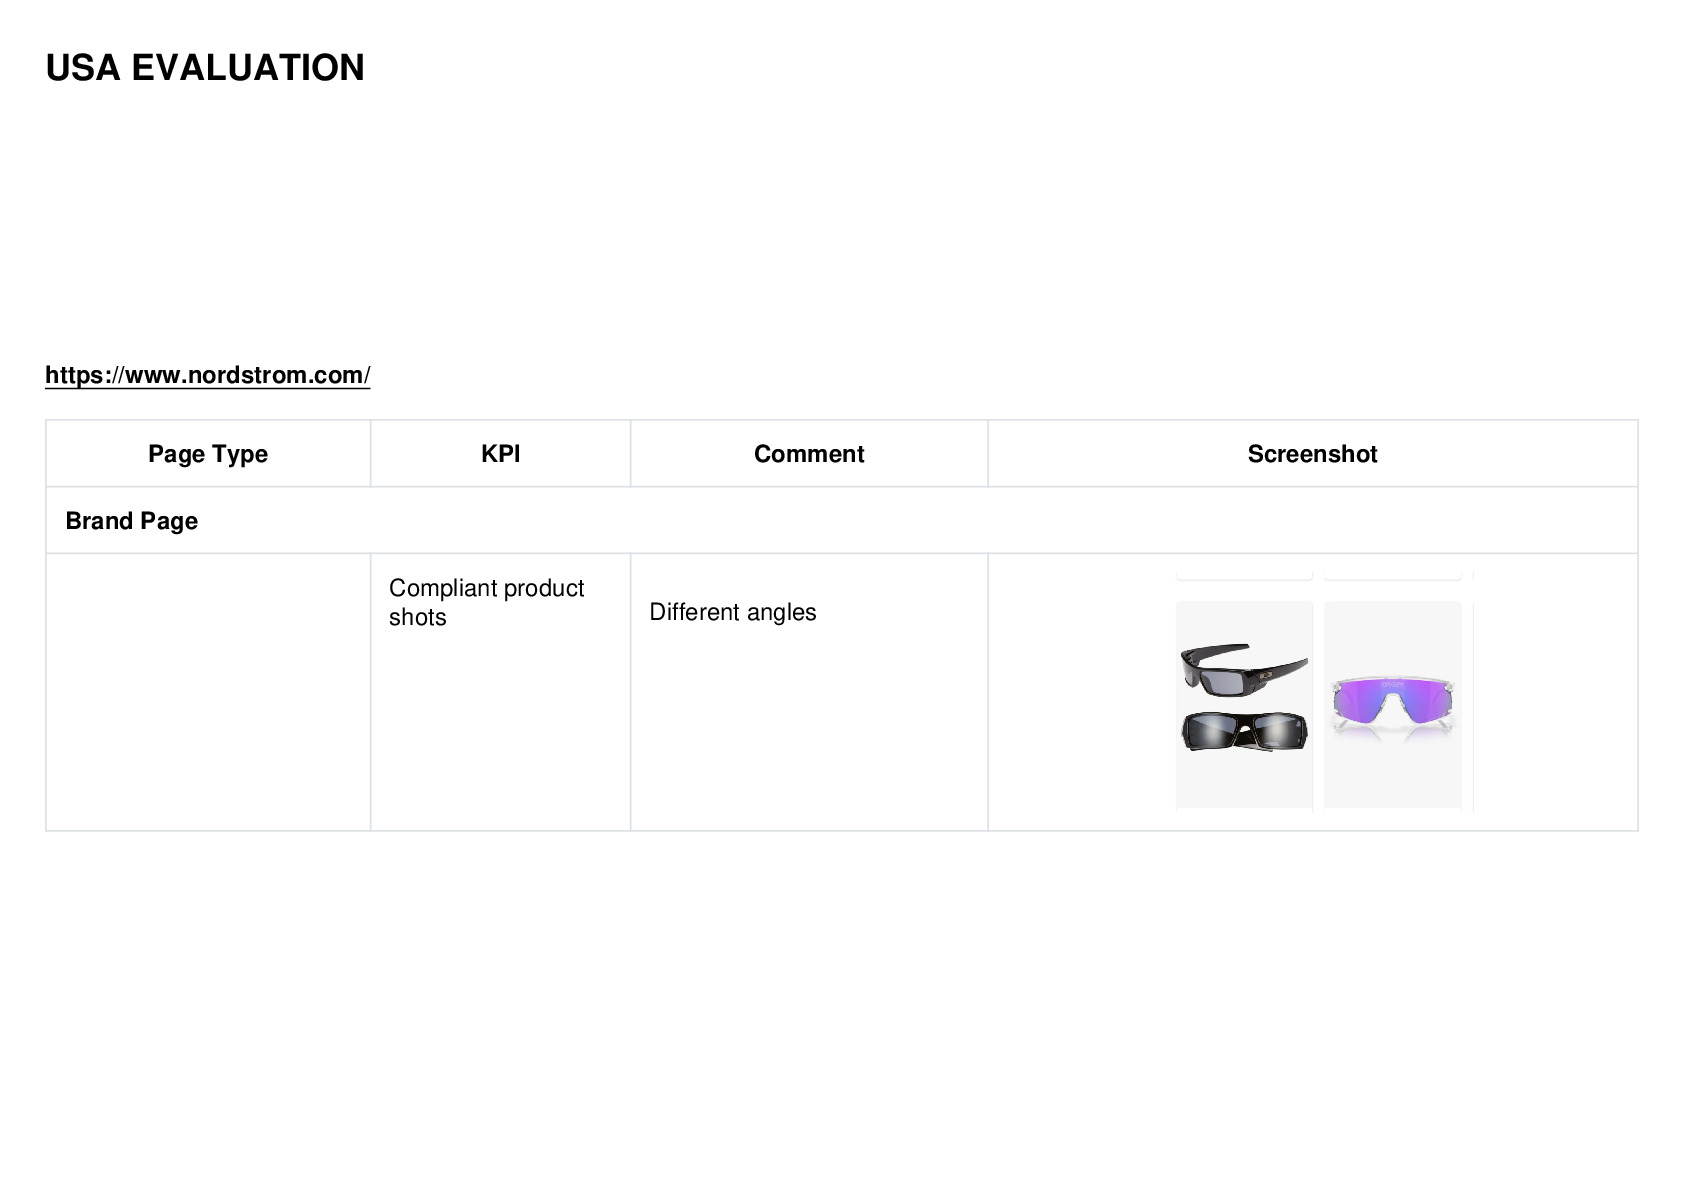The width and height of the screenshot is (1684, 1191).
Task: Click the Page Type column header
Action: (208, 454)
